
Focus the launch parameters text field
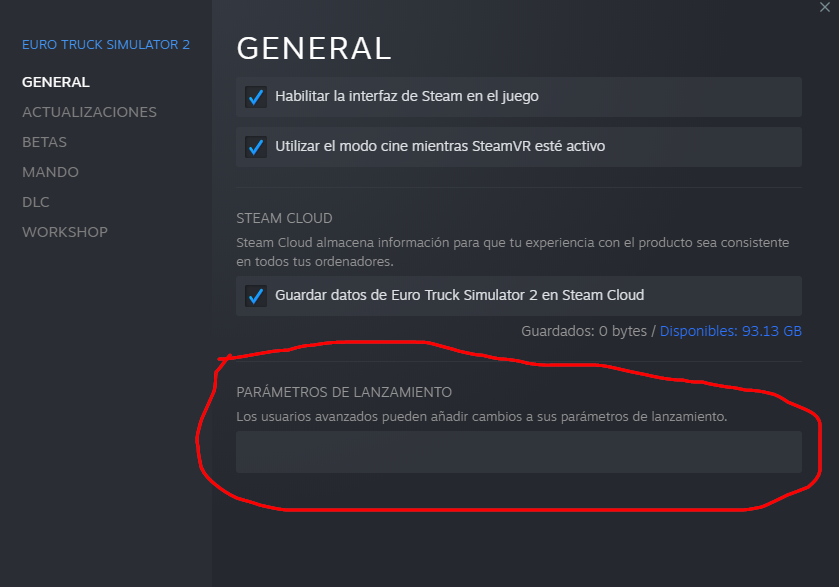[x=518, y=452]
